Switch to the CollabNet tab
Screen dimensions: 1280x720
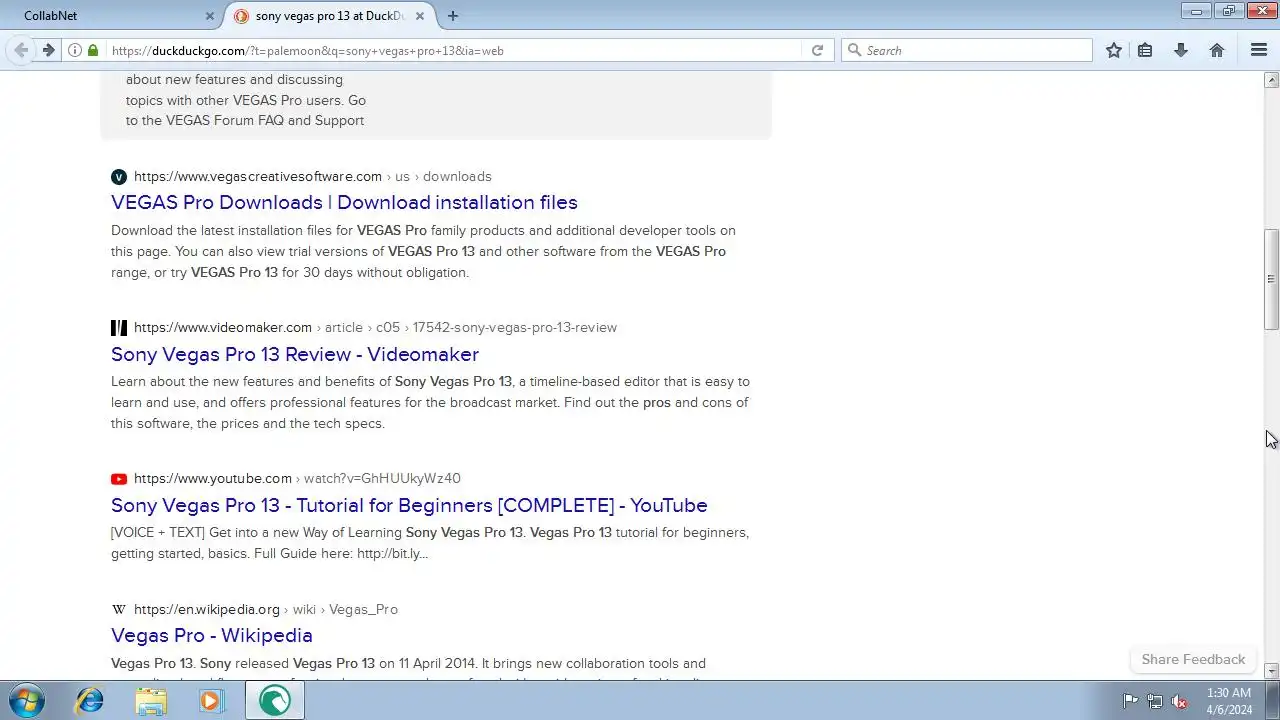pos(112,16)
